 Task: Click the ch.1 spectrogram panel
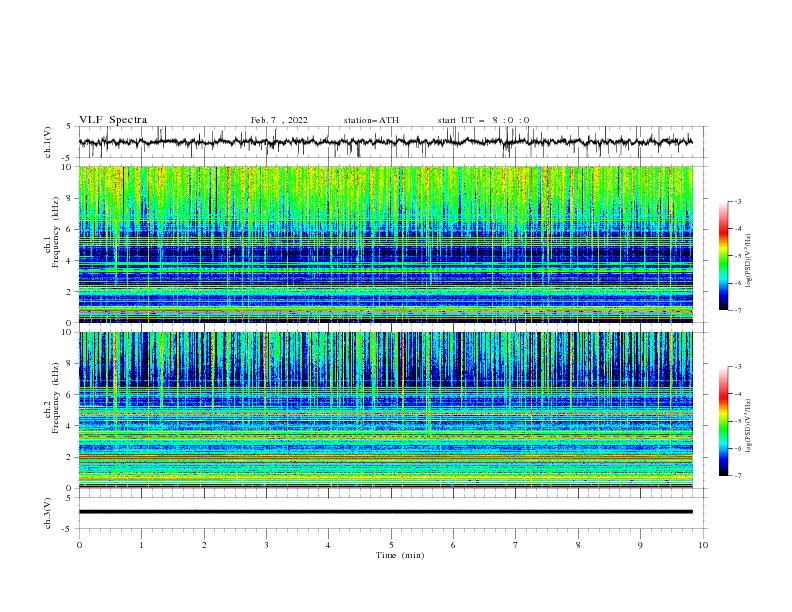(x=385, y=244)
